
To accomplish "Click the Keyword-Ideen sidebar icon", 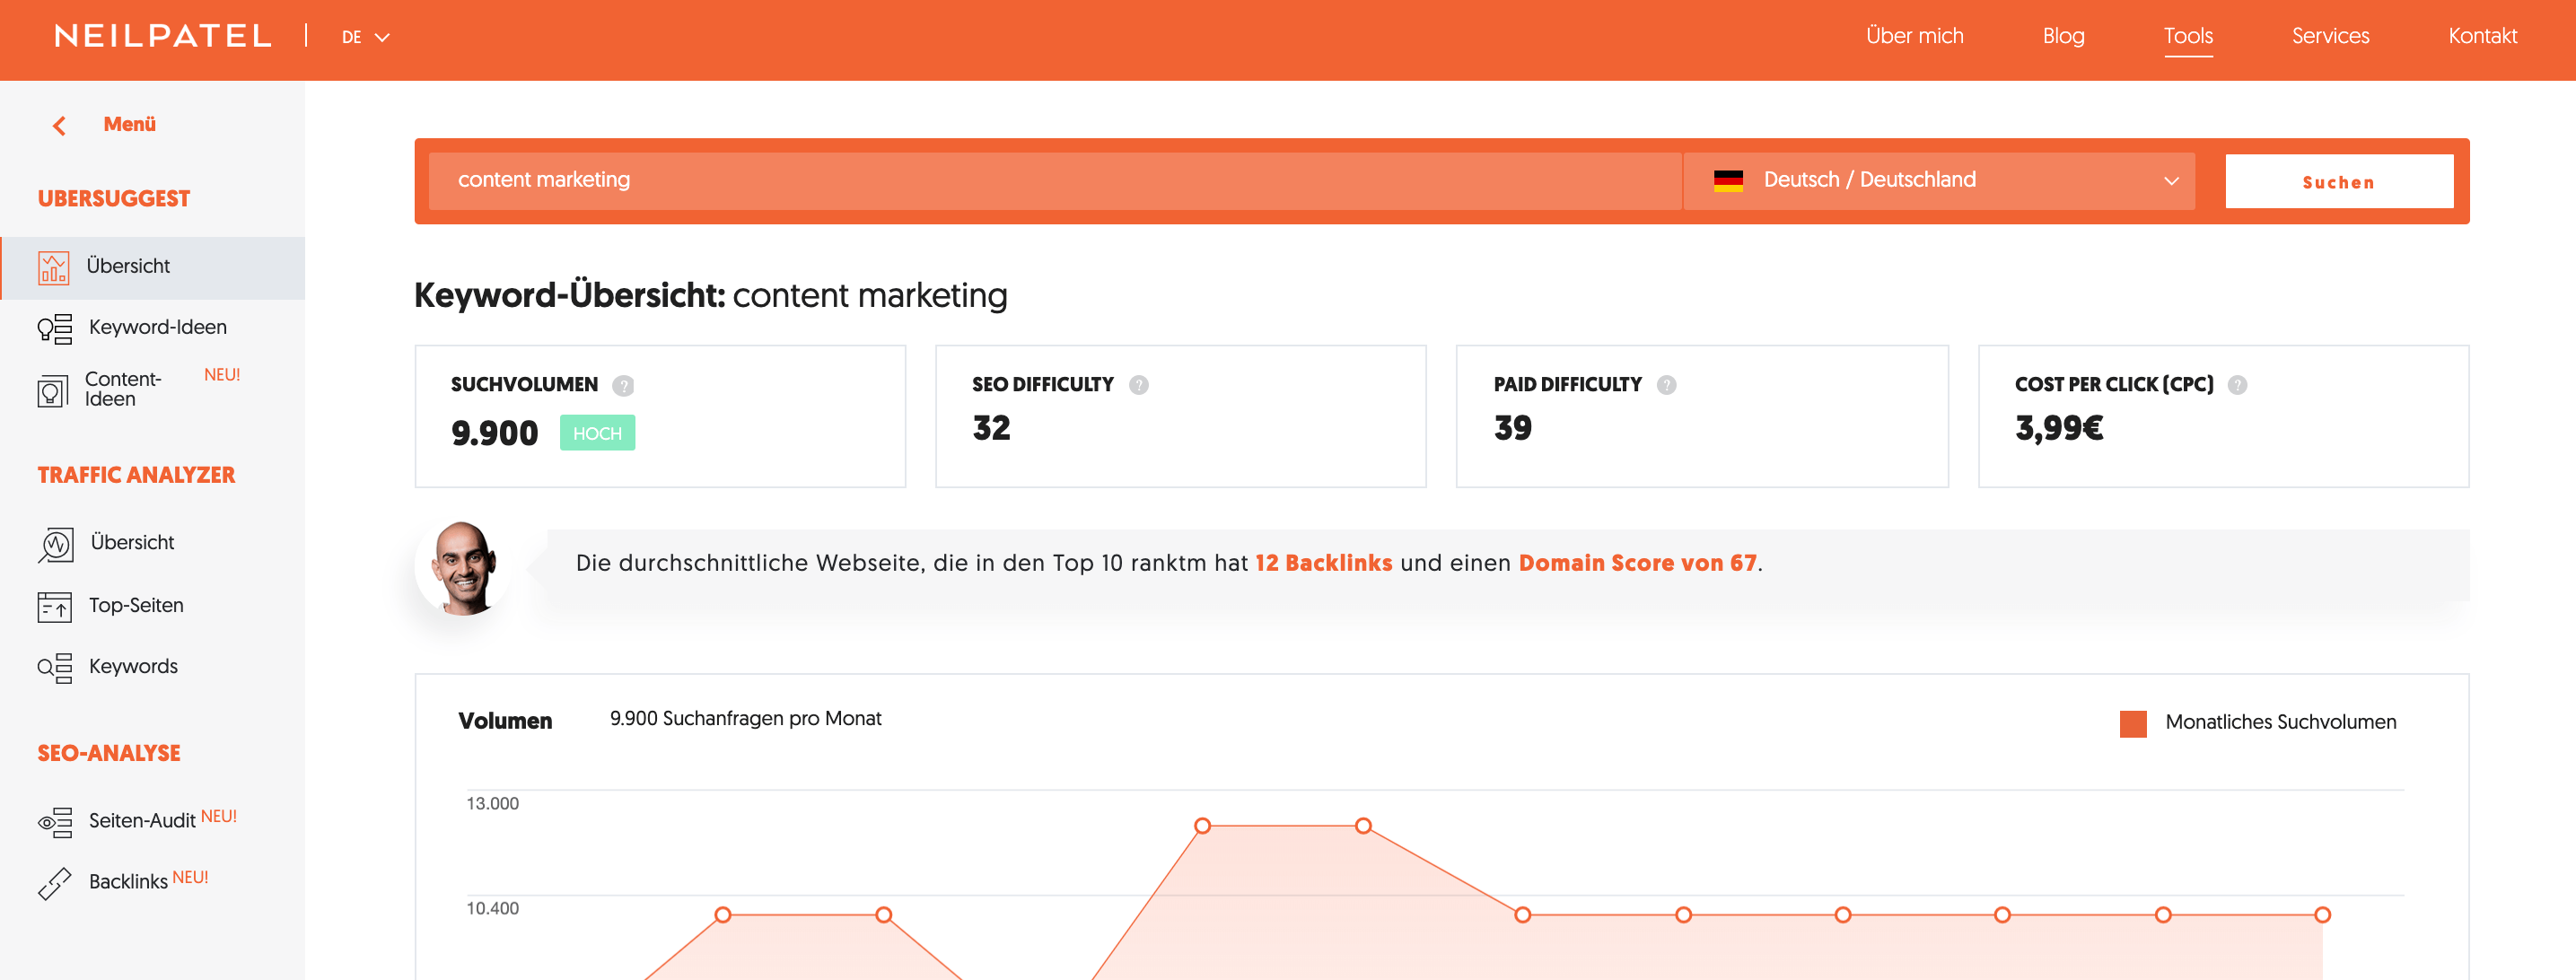I will coord(55,329).
